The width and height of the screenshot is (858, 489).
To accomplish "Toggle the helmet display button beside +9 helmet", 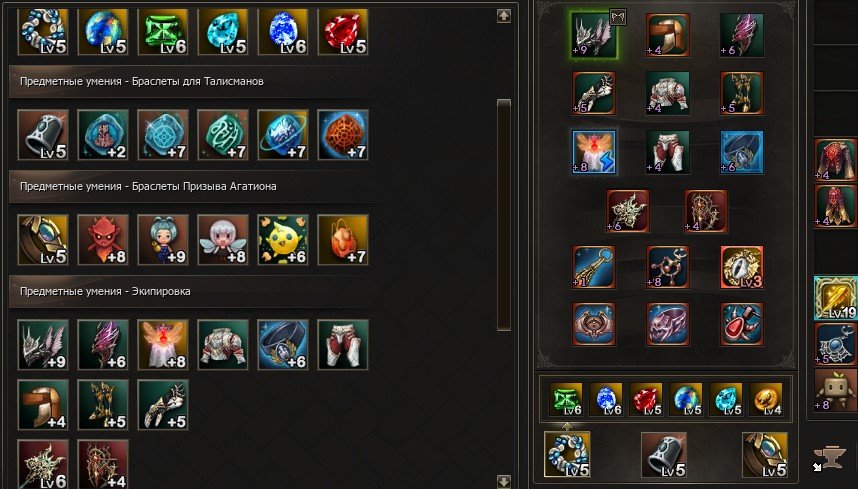I will [618, 18].
